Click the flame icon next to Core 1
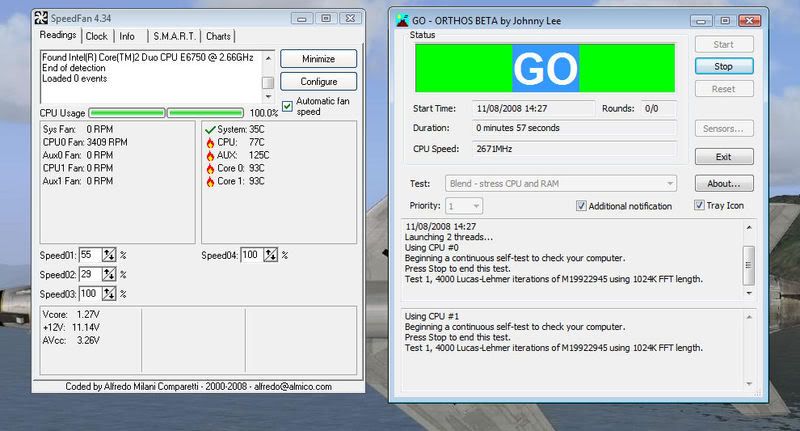The width and height of the screenshot is (800, 431). (210, 181)
